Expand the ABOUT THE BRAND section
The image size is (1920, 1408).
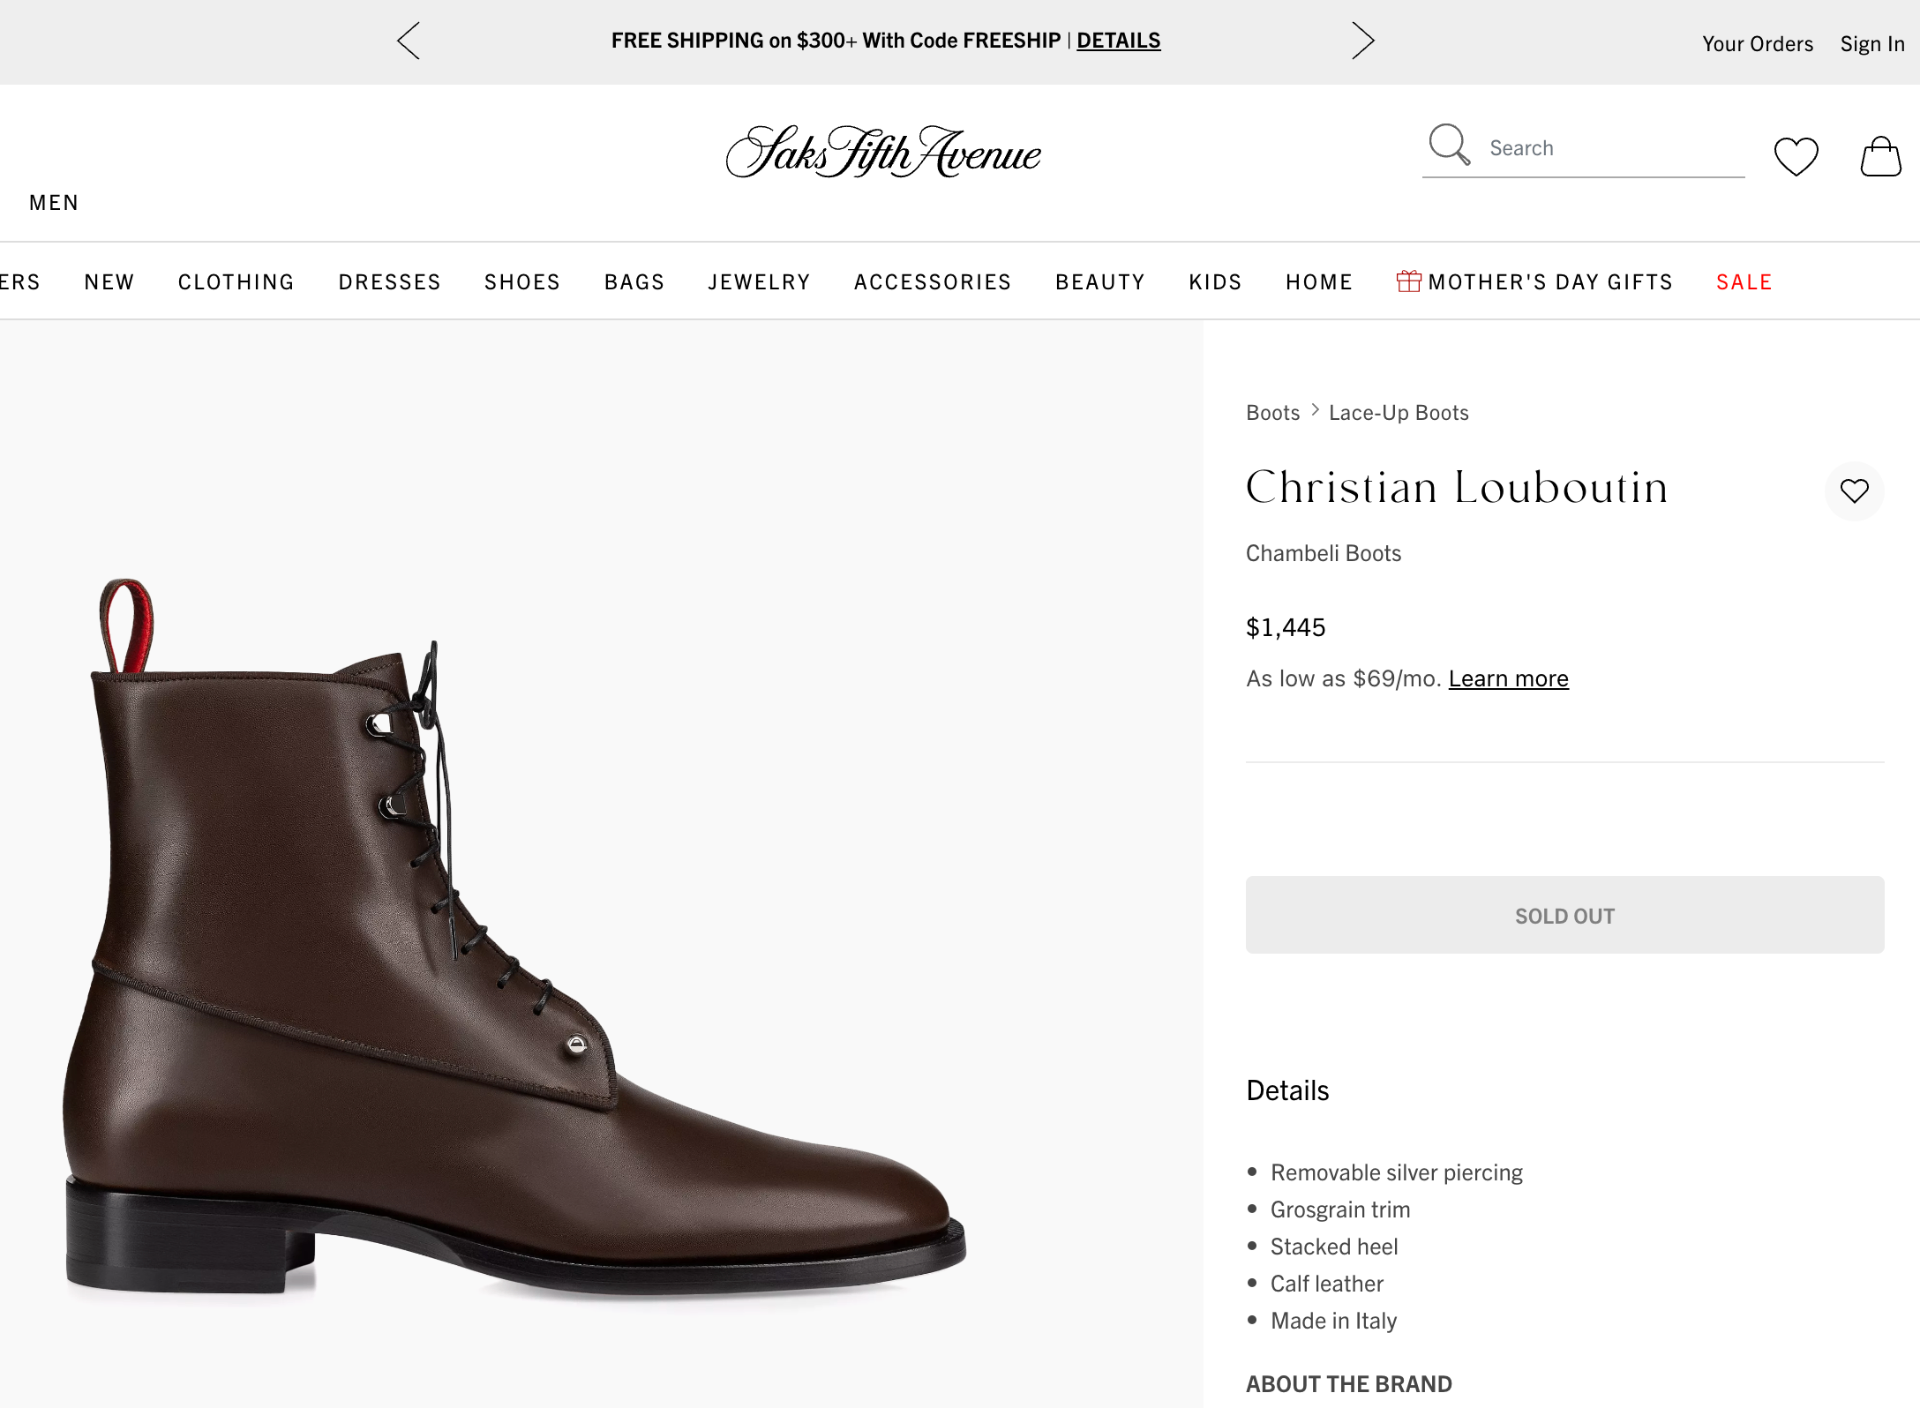coord(1348,1383)
